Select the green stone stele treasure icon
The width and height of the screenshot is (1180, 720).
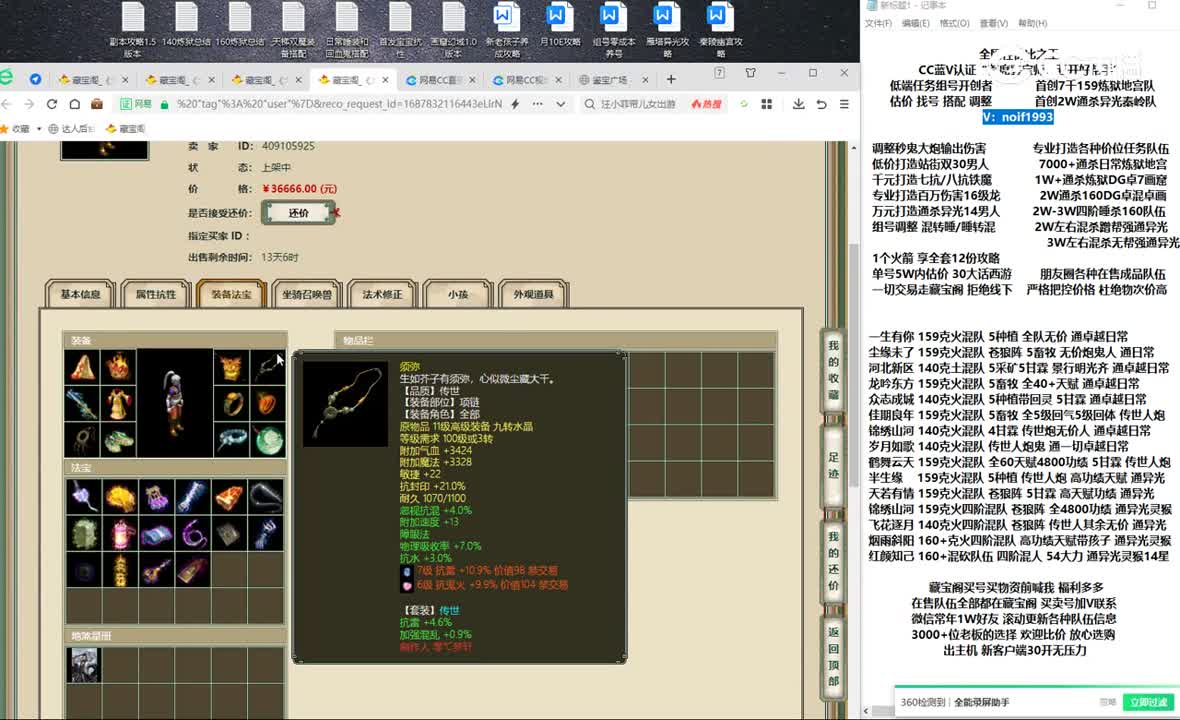pos(84,533)
